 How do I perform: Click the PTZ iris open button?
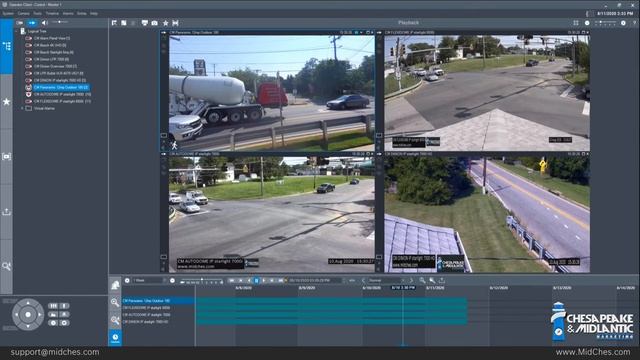click(x=64, y=323)
